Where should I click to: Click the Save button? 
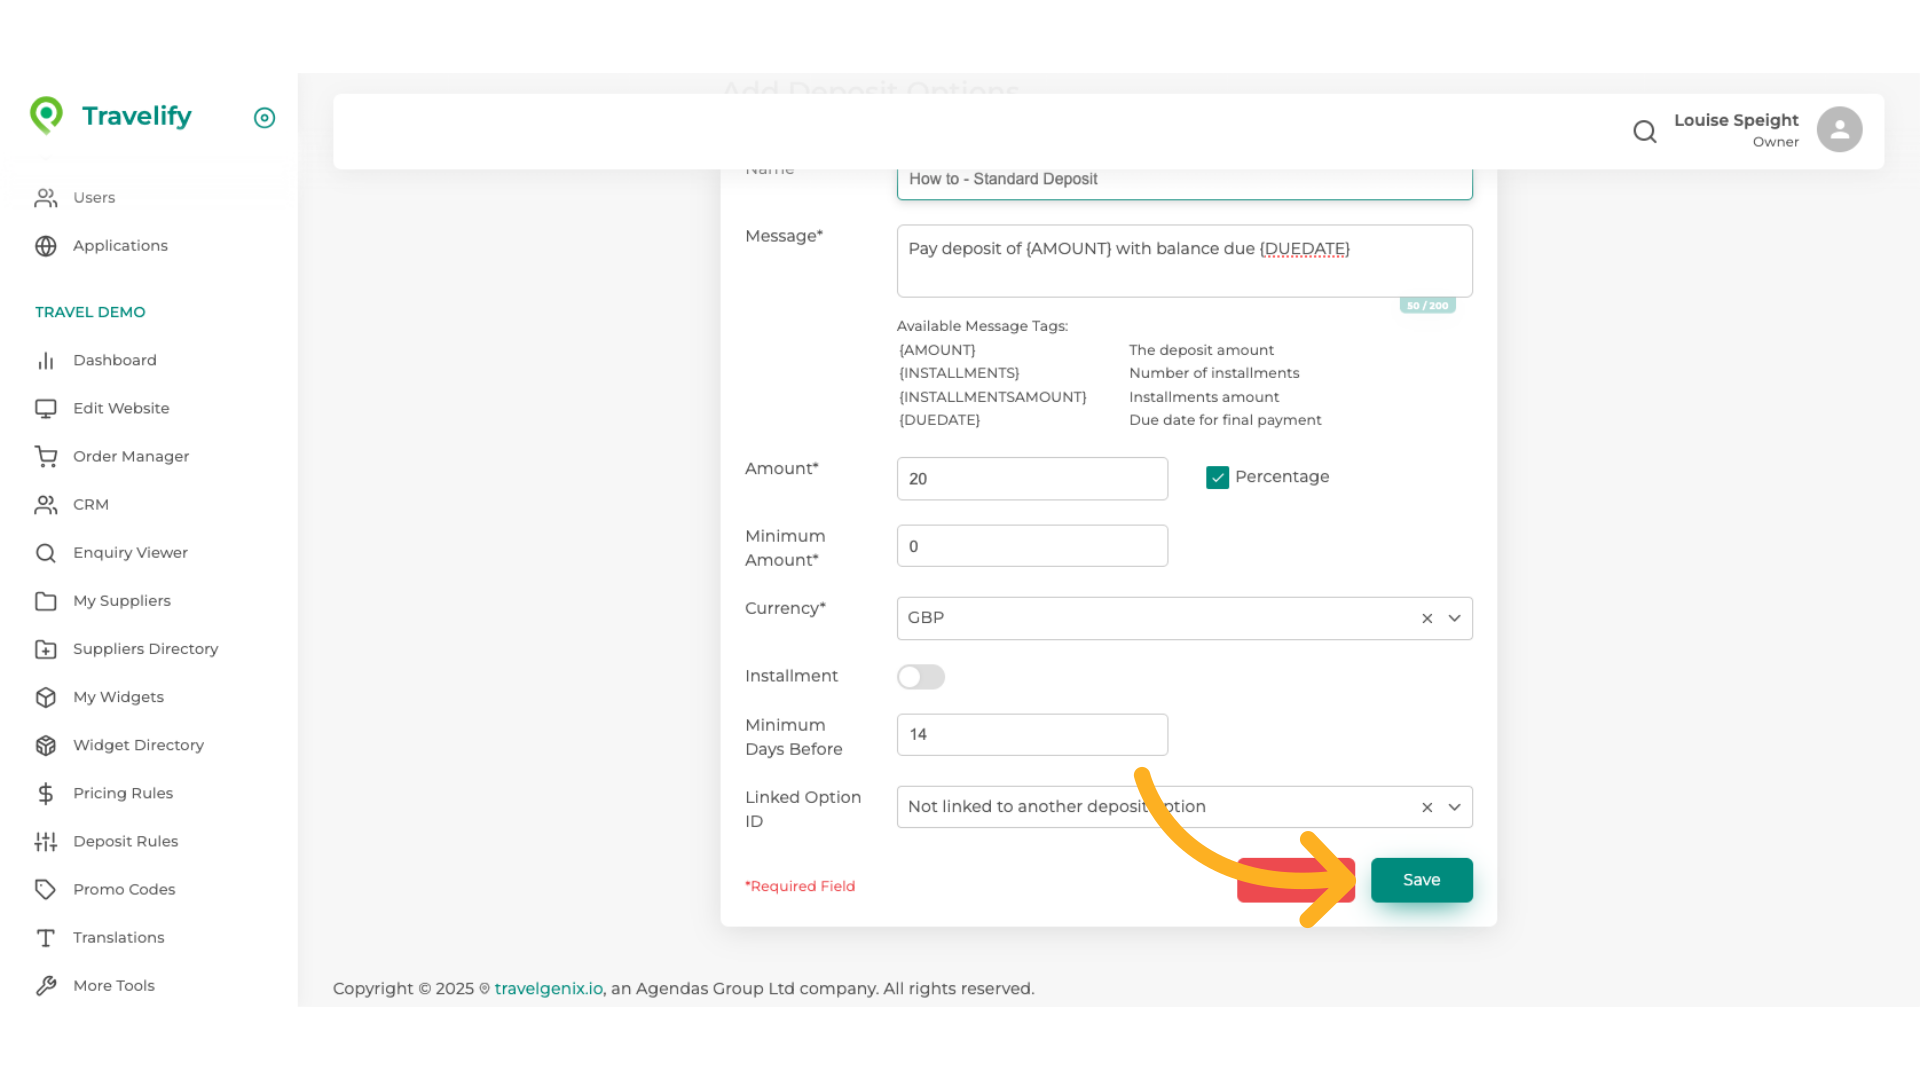[x=1421, y=880]
